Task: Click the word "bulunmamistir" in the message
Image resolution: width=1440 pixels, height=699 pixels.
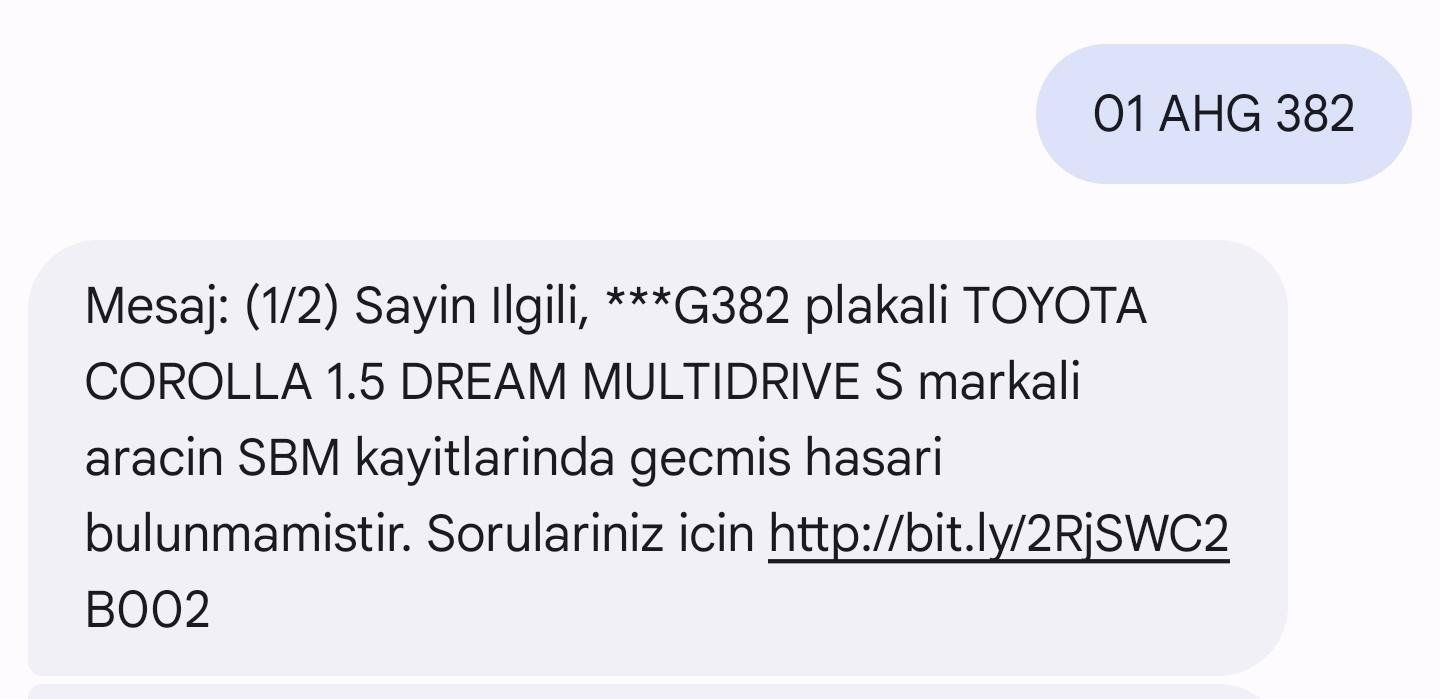Action: [x=247, y=535]
